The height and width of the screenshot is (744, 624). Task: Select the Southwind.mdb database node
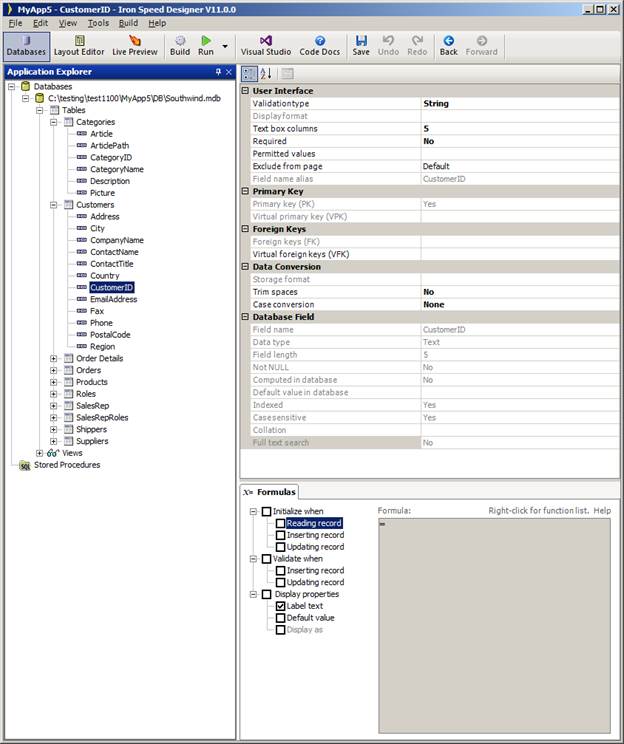tap(134, 98)
